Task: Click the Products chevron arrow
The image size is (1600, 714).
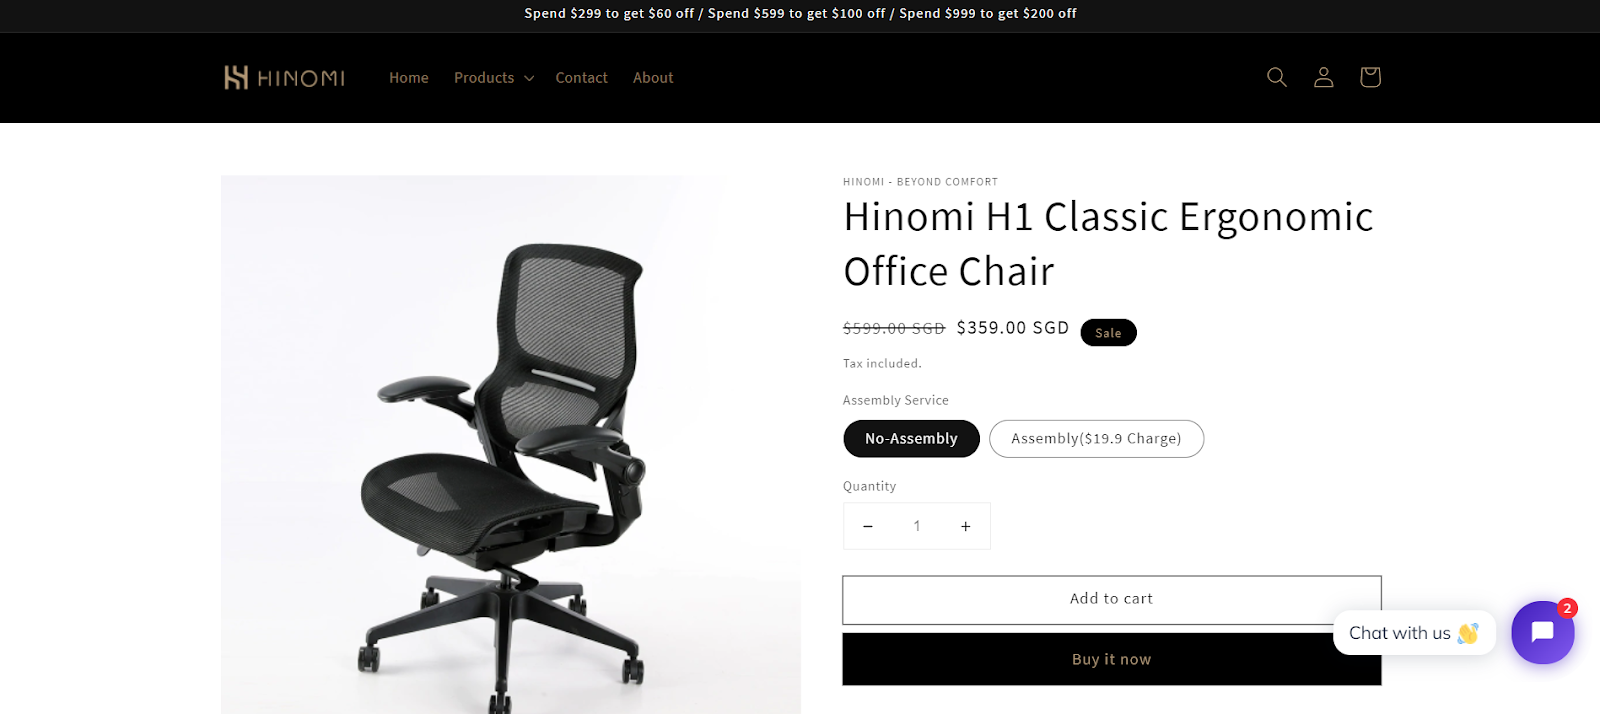Action: point(529,78)
